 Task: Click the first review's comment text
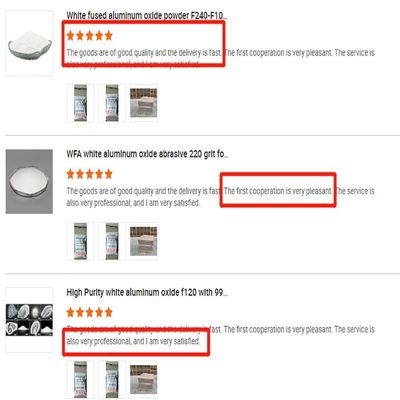(x=220, y=58)
